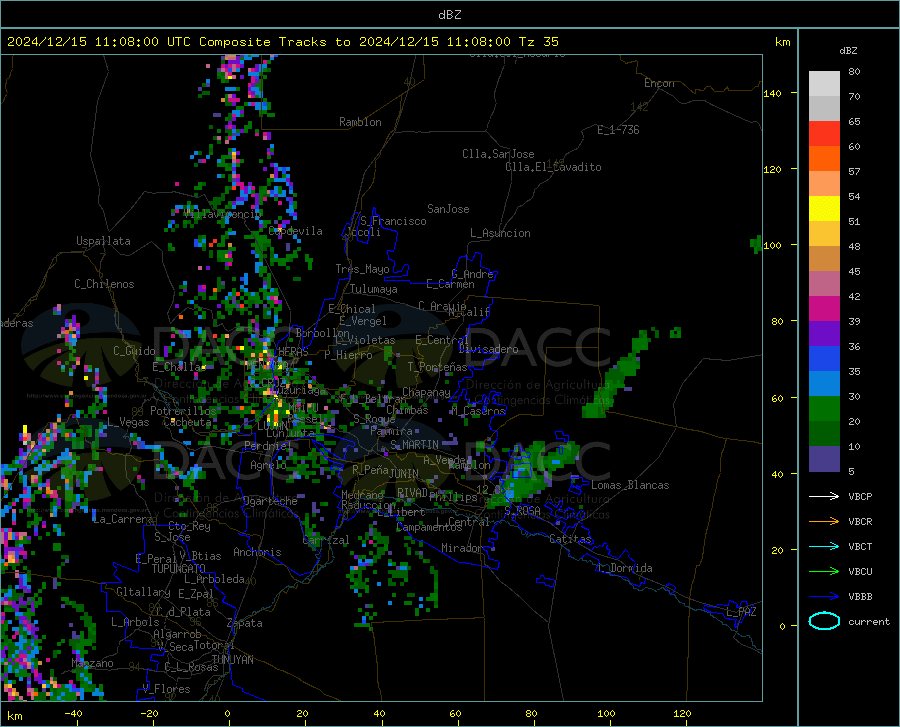Click the Divisadero map label
Screen dimensions: 900x727
click(x=488, y=349)
